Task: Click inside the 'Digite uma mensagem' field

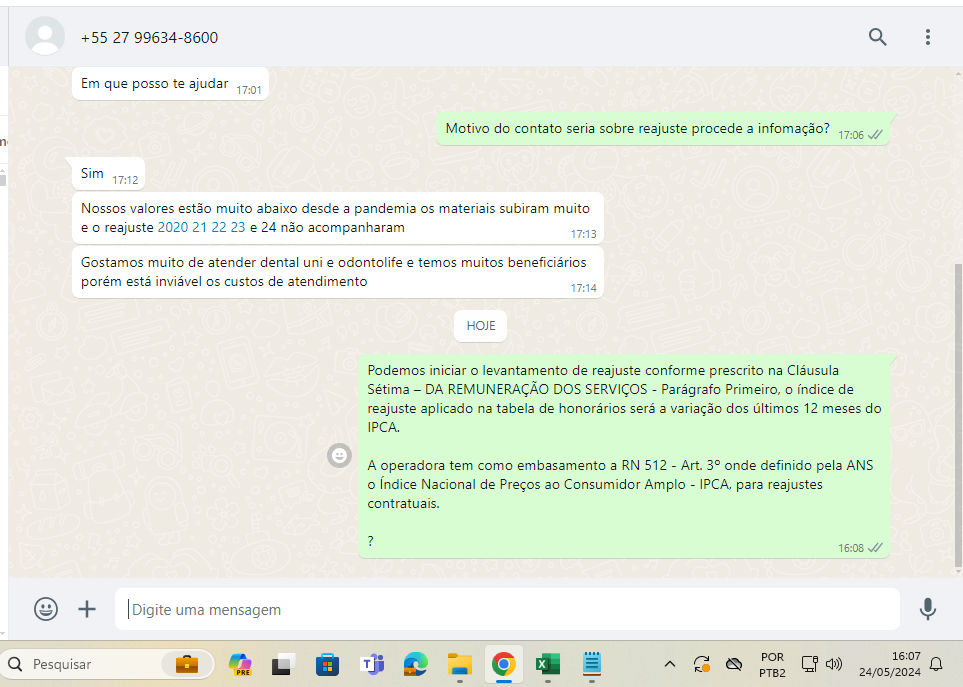Action: pyautogui.click(x=507, y=609)
